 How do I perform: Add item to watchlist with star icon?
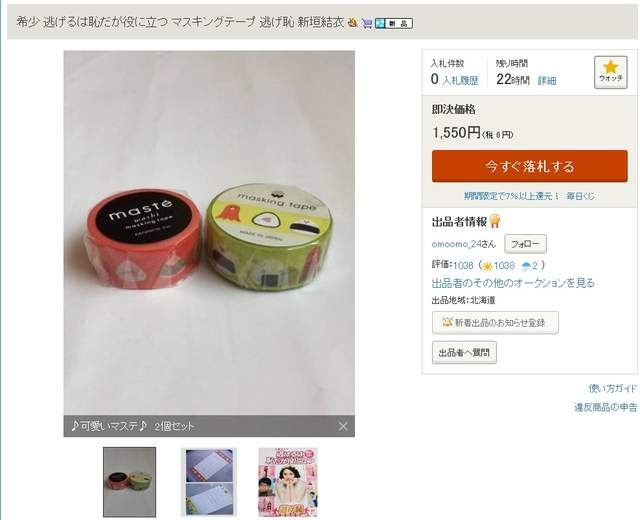tap(611, 72)
